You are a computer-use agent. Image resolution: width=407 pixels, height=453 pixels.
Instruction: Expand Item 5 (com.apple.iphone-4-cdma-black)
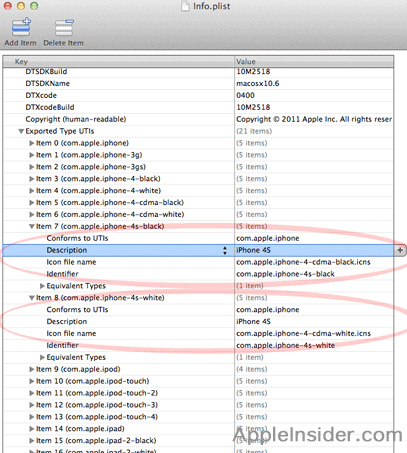coord(32,203)
